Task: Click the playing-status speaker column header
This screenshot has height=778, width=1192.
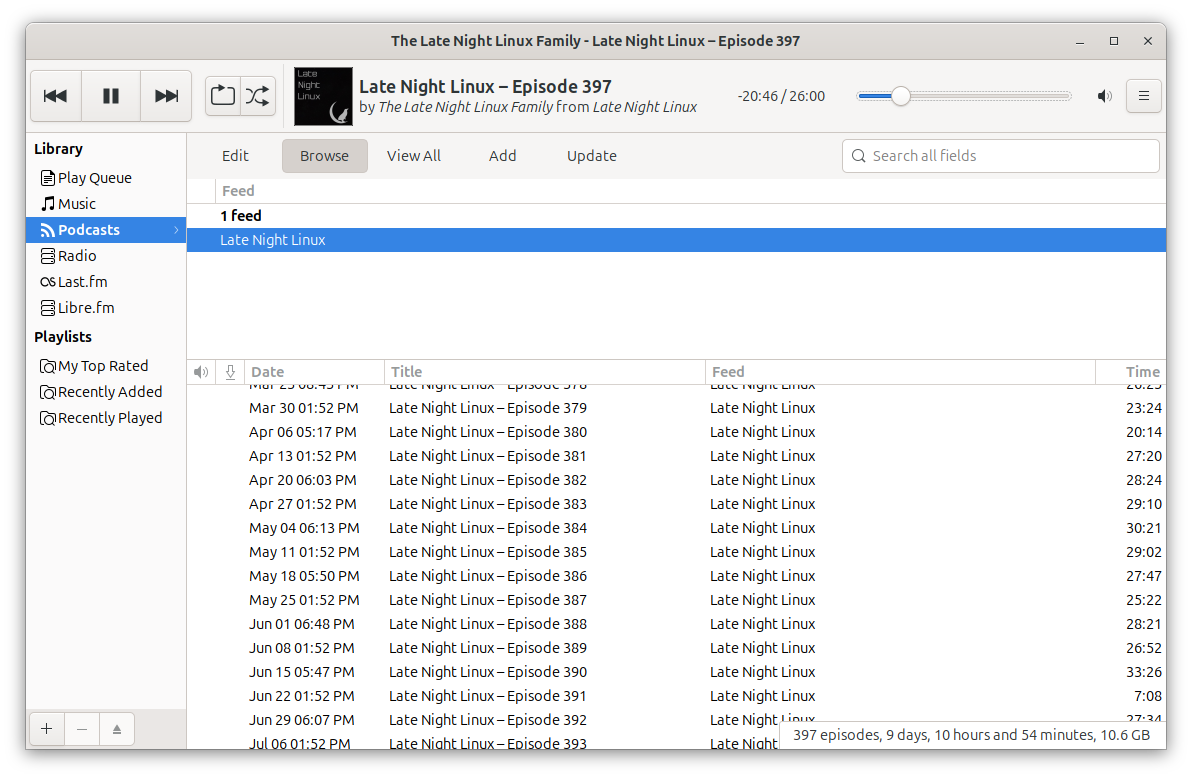Action: point(201,372)
